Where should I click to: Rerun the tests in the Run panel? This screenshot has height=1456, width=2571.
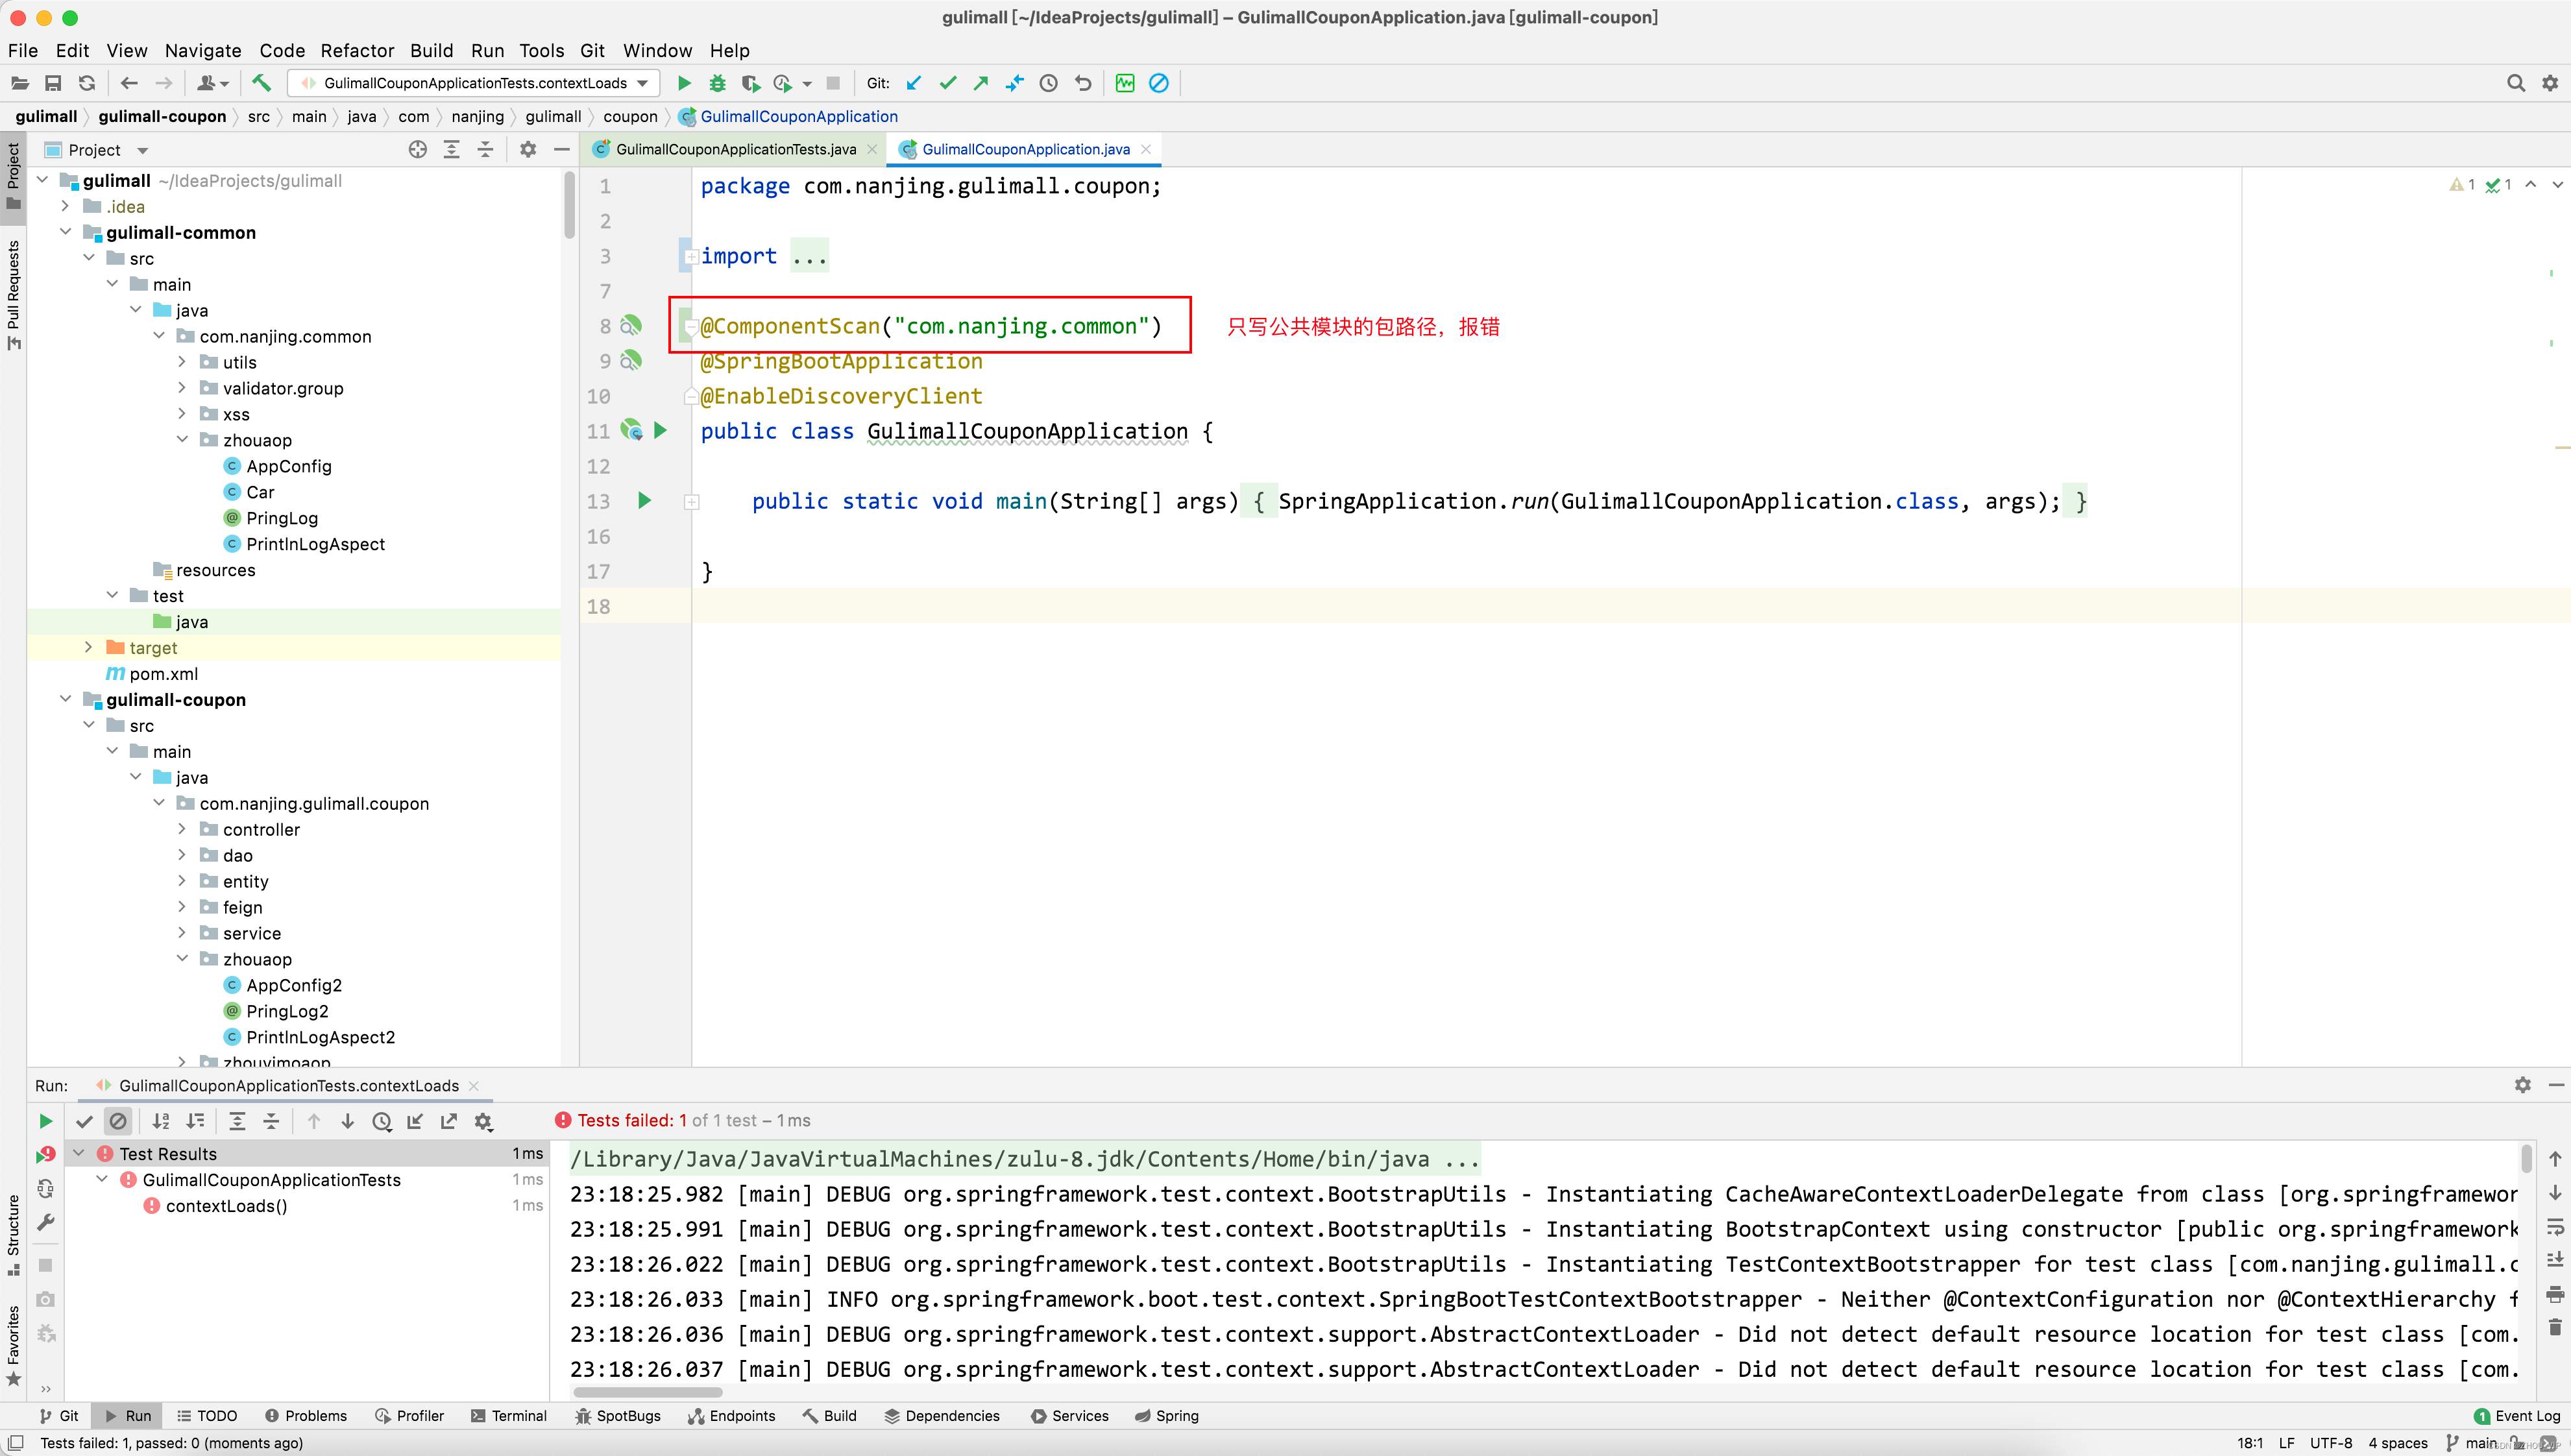(x=45, y=1121)
